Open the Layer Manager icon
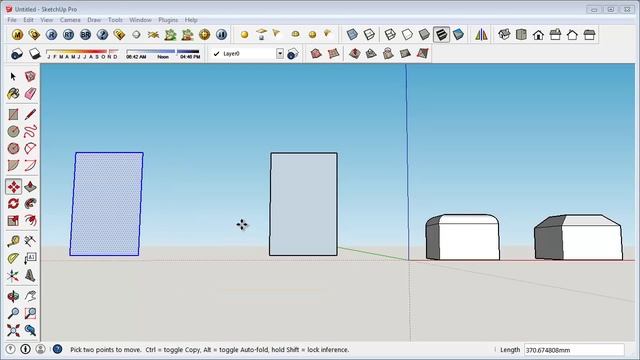 [293, 54]
